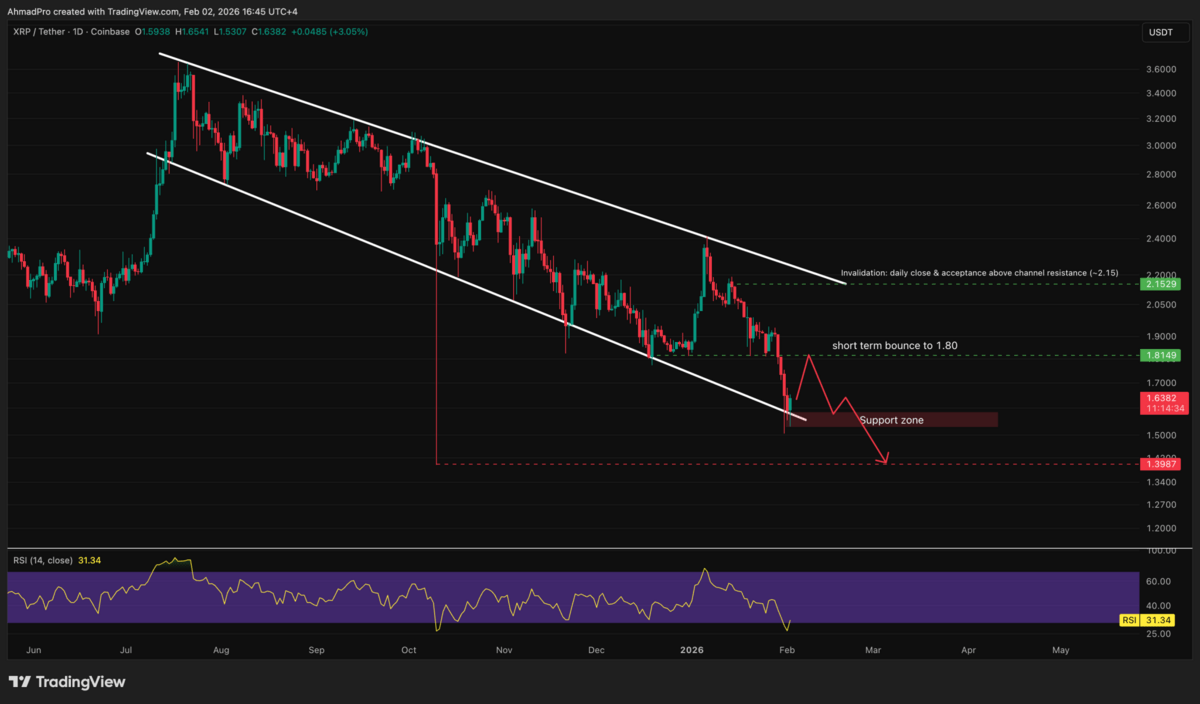
Task: Click the 3.6000 value on the price scale
Action: 1160,69
